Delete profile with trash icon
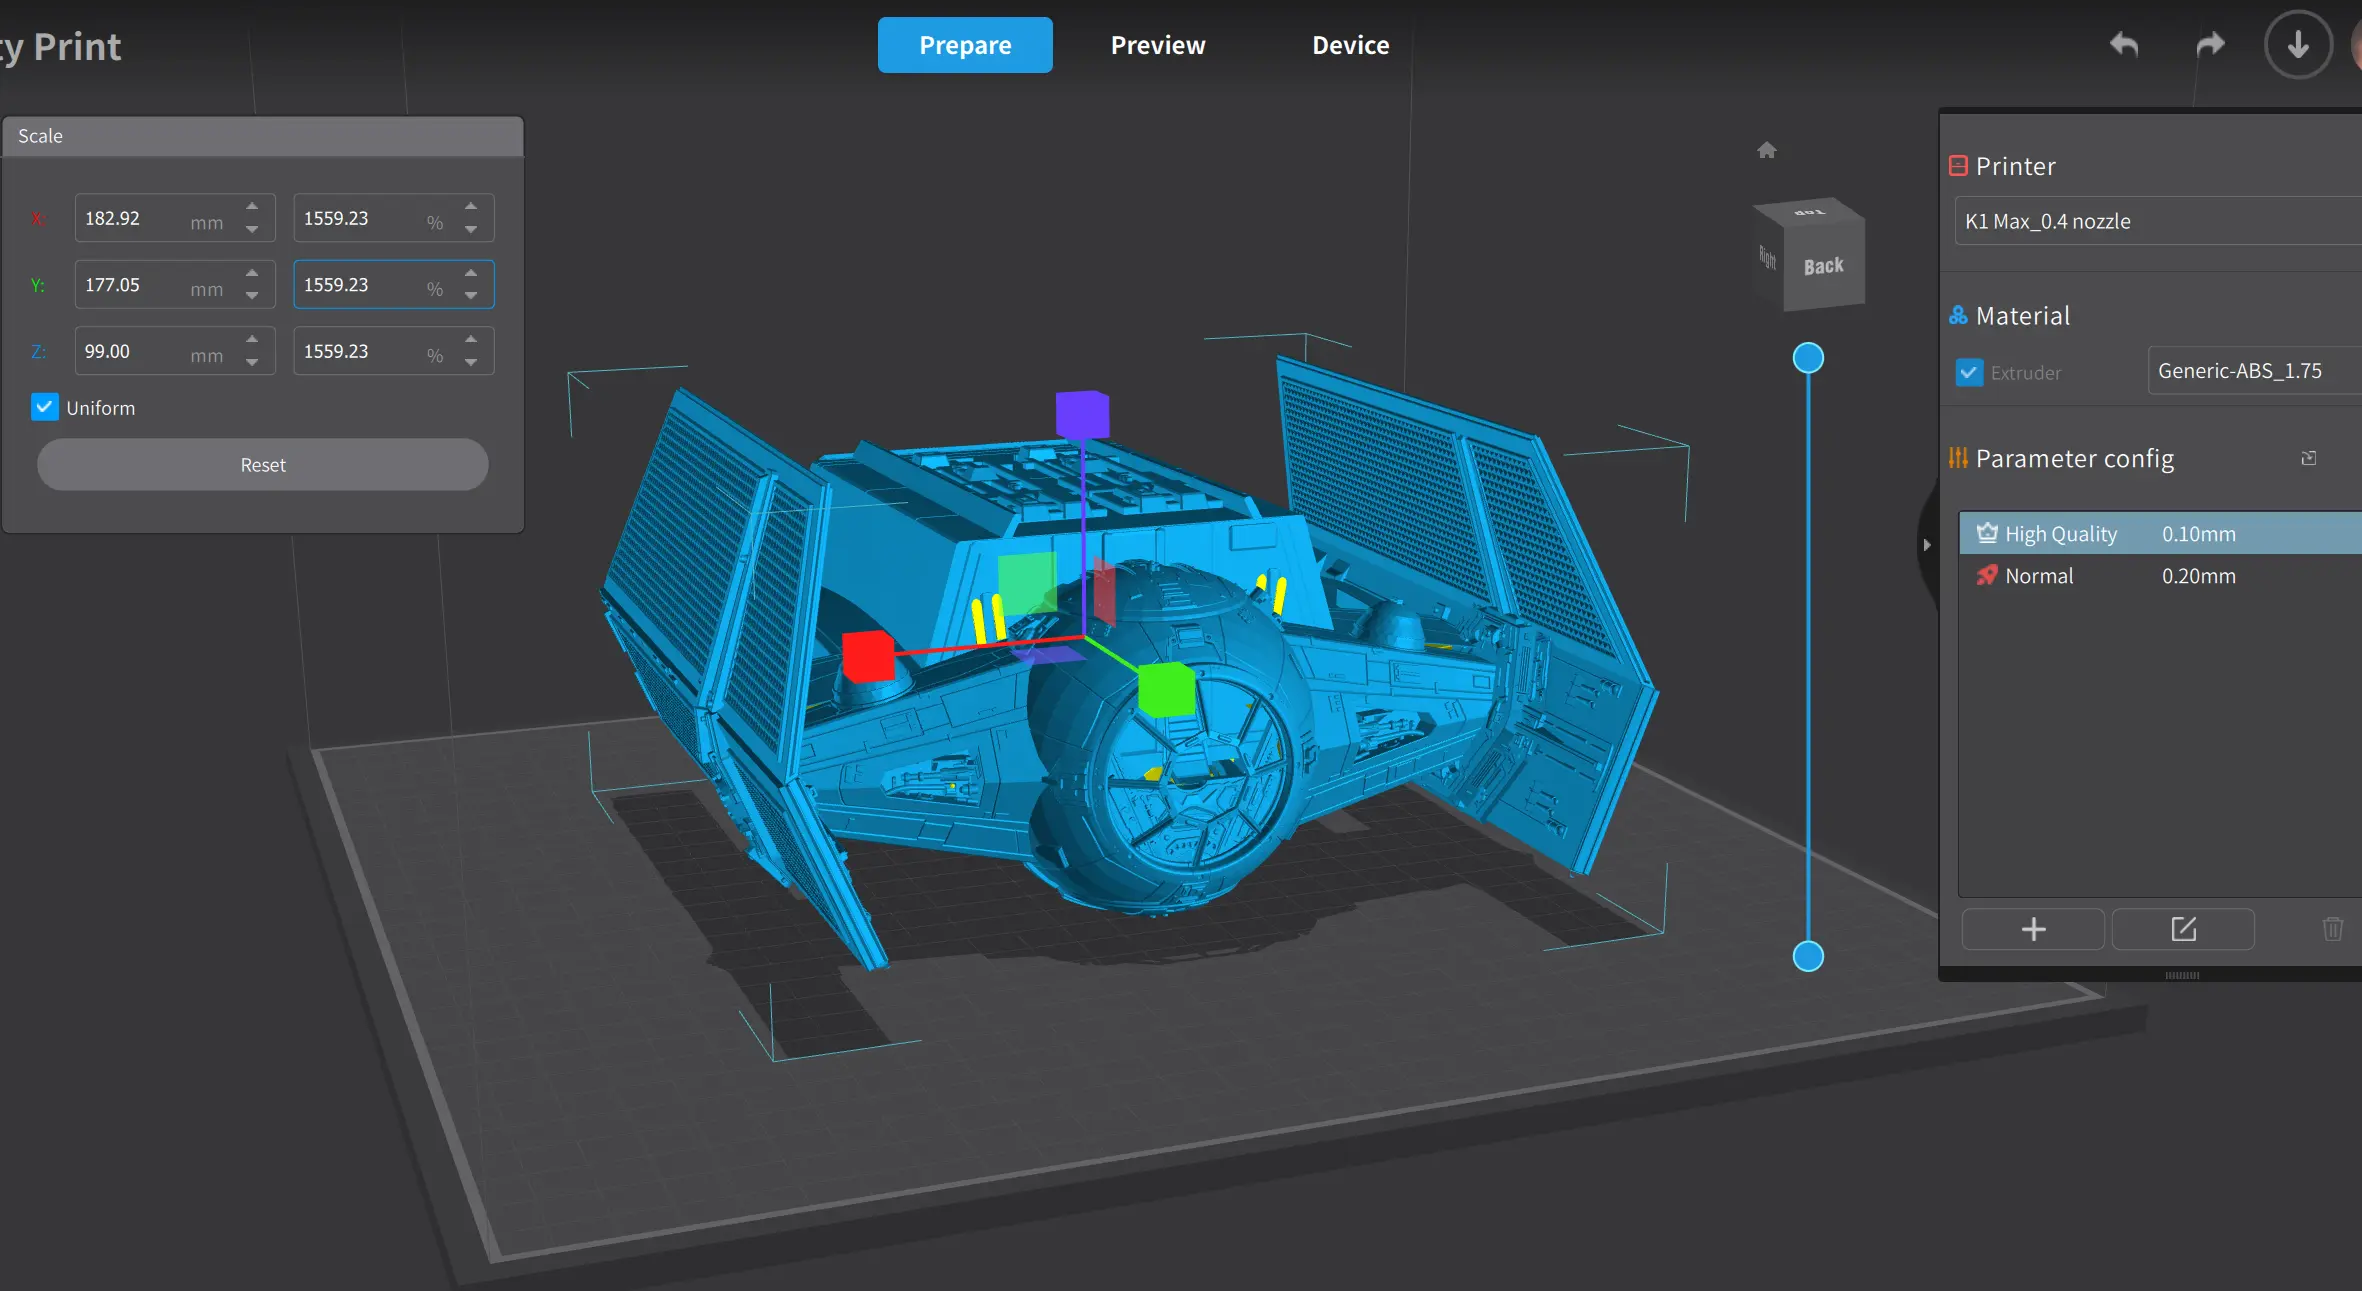This screenshot has width=2362, height=1291. coord(2332,929)
